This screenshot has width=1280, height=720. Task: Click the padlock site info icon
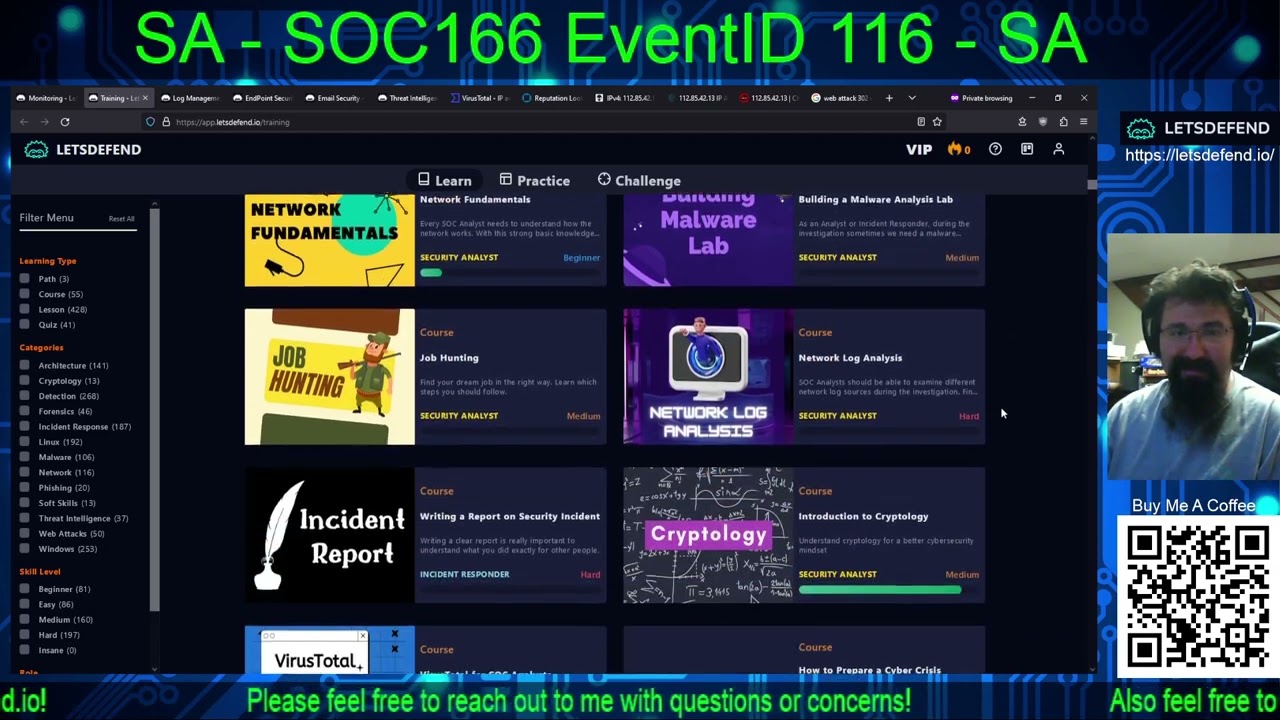(166, 122)
